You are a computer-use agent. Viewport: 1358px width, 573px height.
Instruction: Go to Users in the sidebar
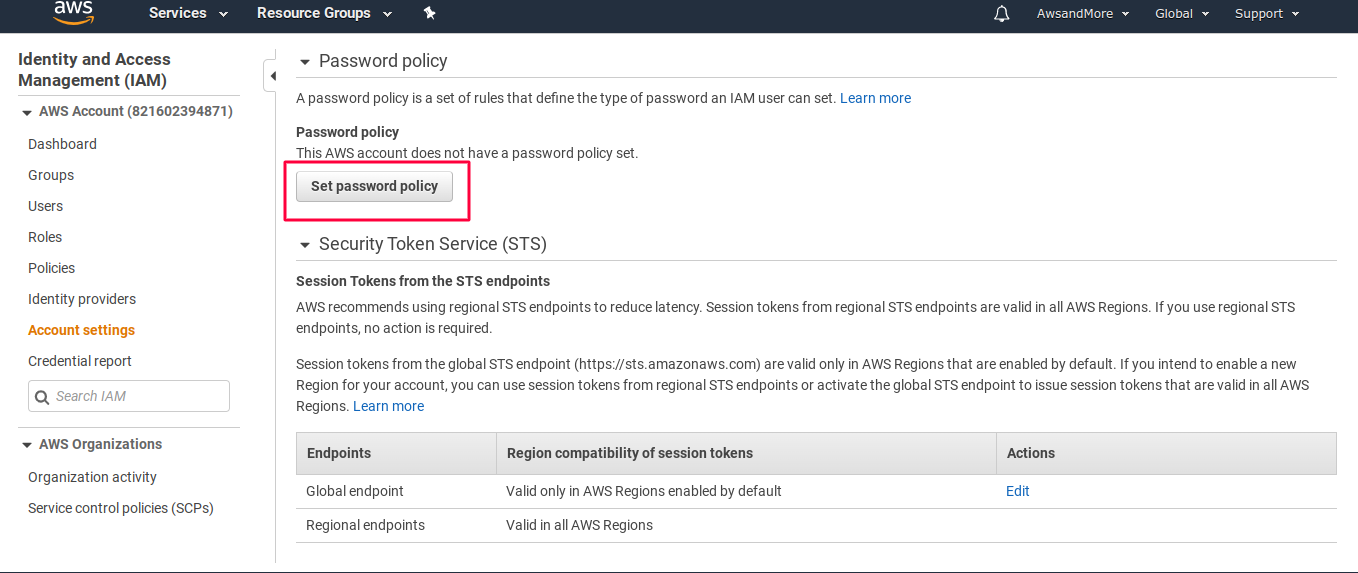(46, 206)
